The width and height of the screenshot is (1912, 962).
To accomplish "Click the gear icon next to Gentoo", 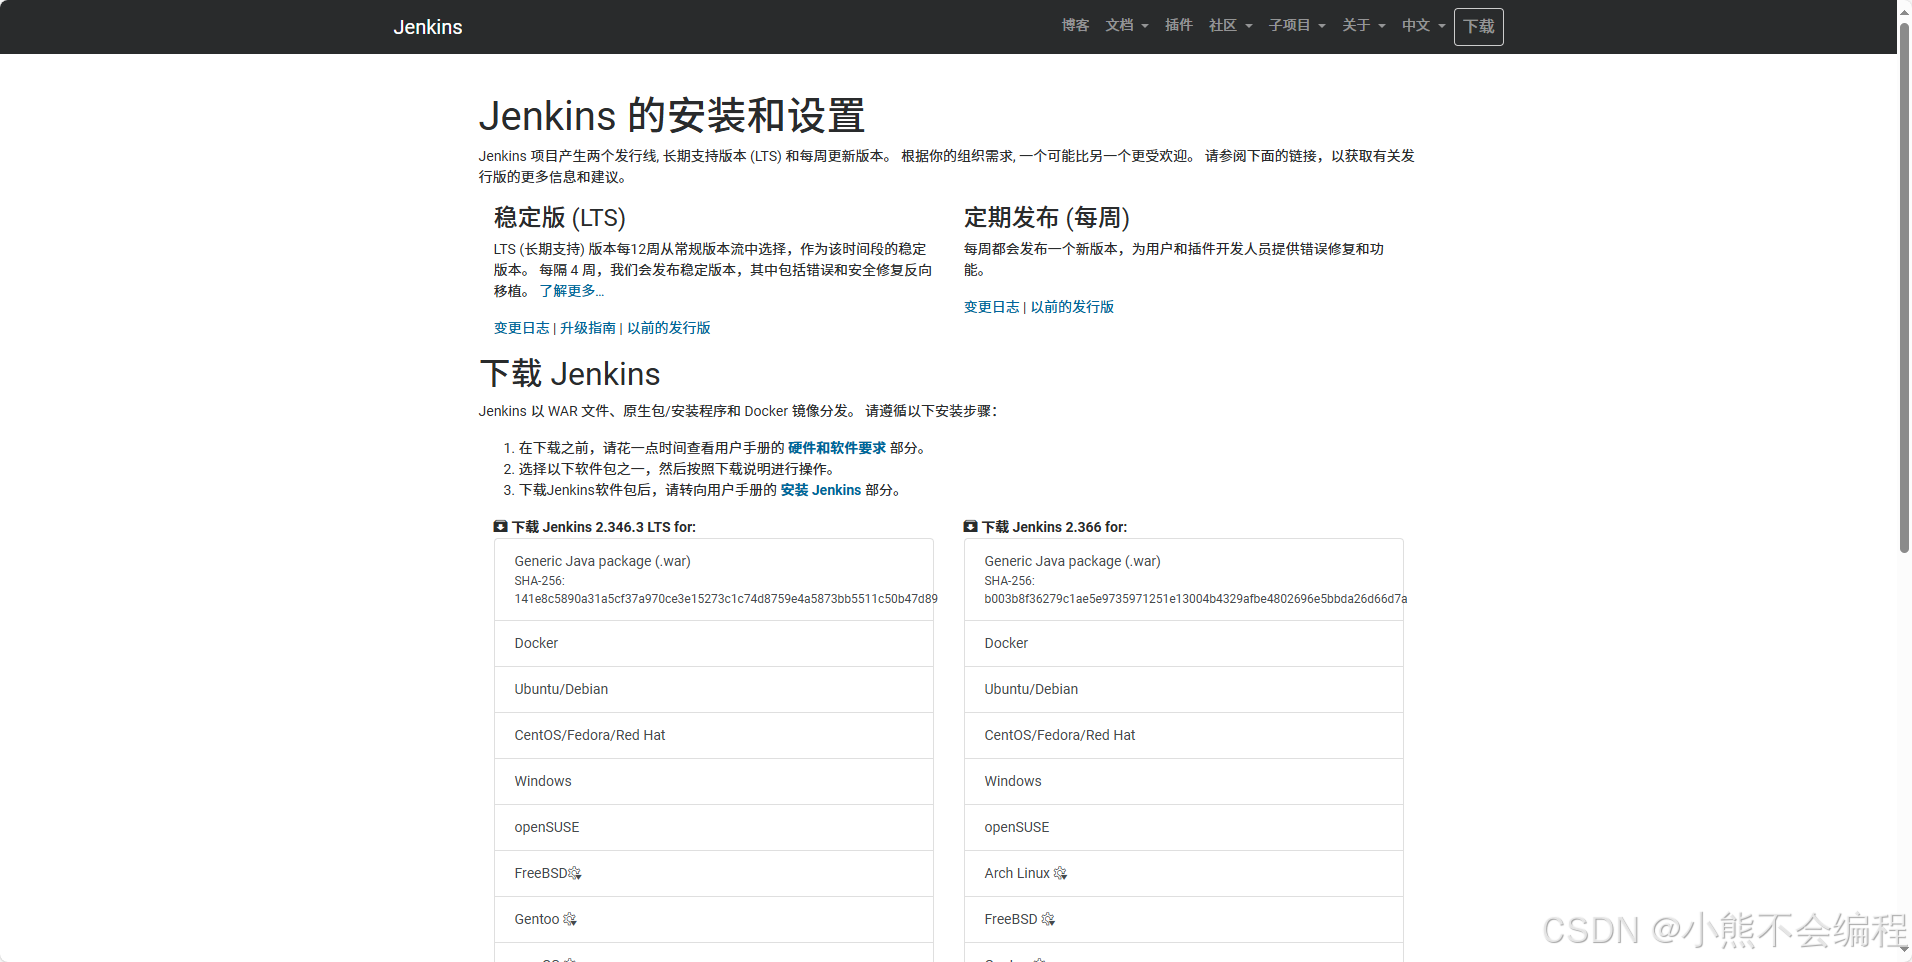I will click(x=570, y=919).
